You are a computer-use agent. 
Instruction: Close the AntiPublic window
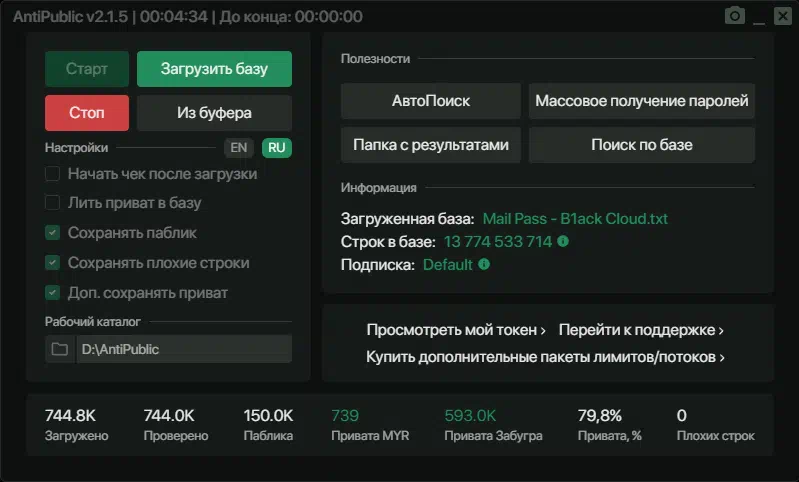[x=783, y=16]
